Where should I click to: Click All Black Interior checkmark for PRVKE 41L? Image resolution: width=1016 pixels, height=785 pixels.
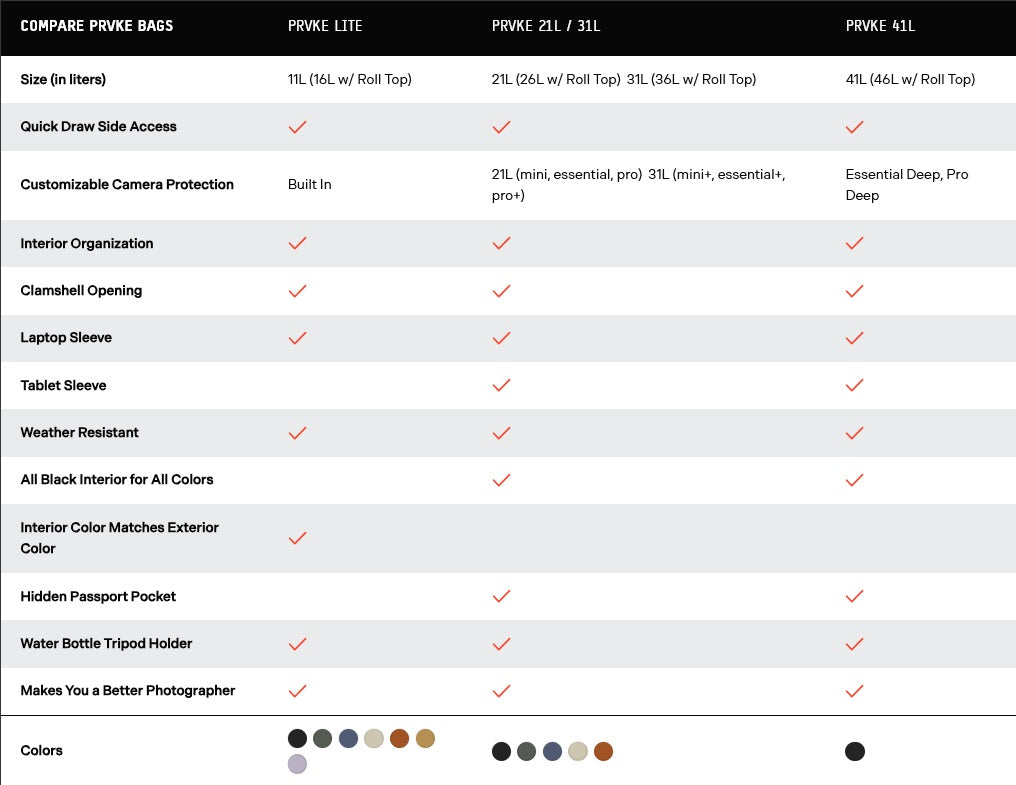click(854, 480)
